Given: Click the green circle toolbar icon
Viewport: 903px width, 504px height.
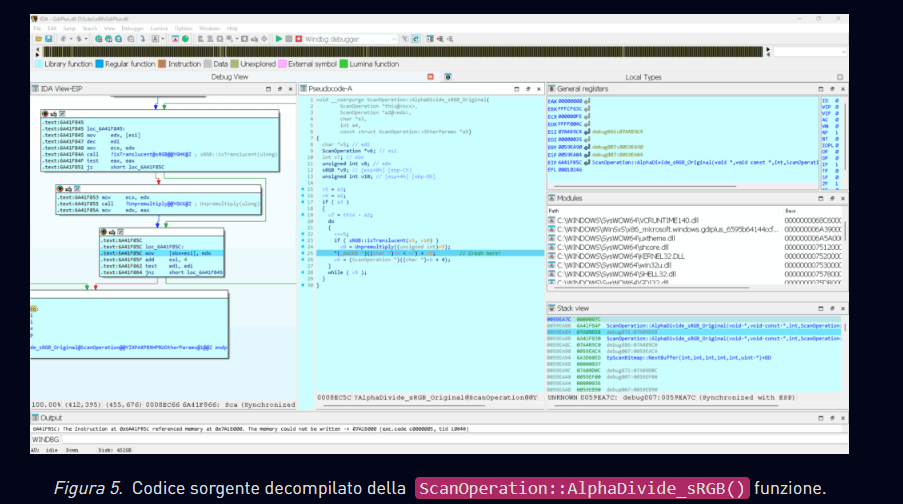Looking at the screenshot, I should point(185,39).
